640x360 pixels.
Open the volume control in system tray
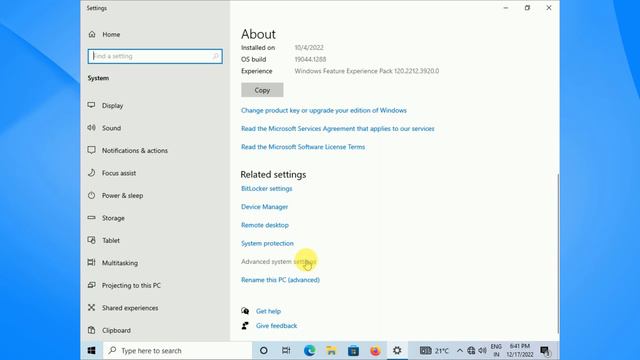pyautogui.click(x=482, y=351)
